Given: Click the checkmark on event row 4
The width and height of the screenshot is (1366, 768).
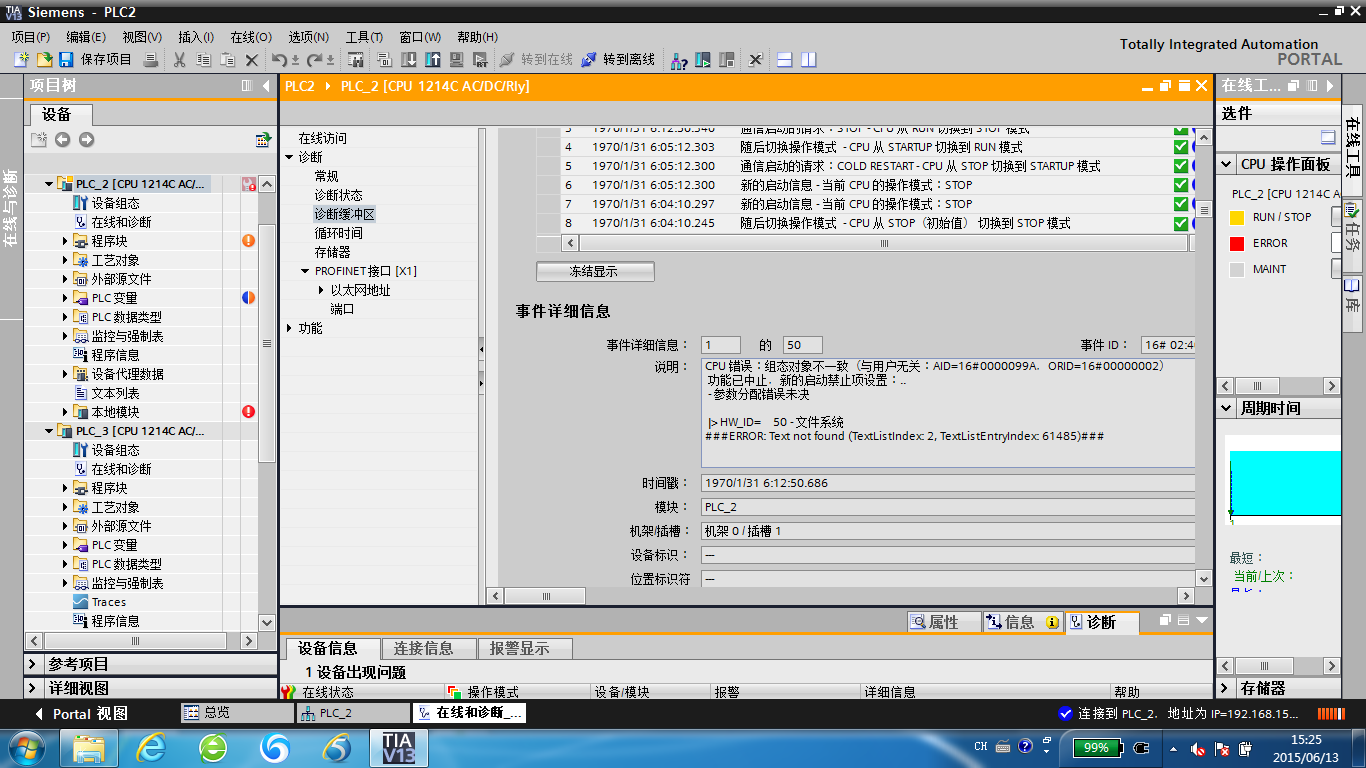Looking at the screenshot, I should tap(1181, 147).
